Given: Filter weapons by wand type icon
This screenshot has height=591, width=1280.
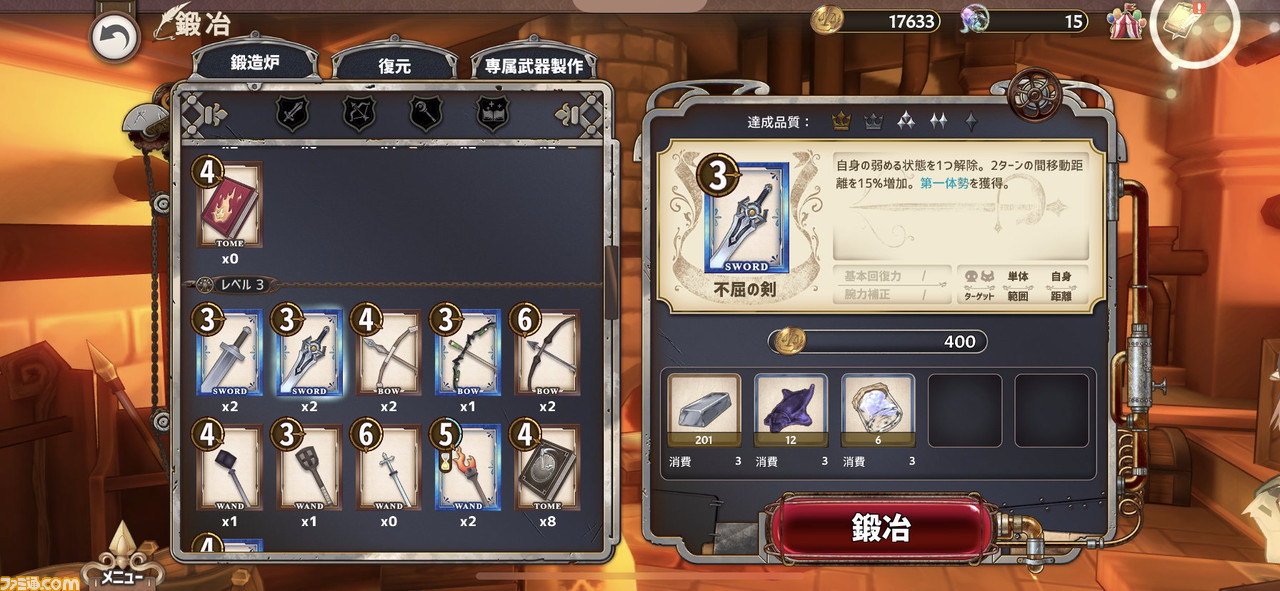Looking at the screenshot, I should [x=425, y=114].
